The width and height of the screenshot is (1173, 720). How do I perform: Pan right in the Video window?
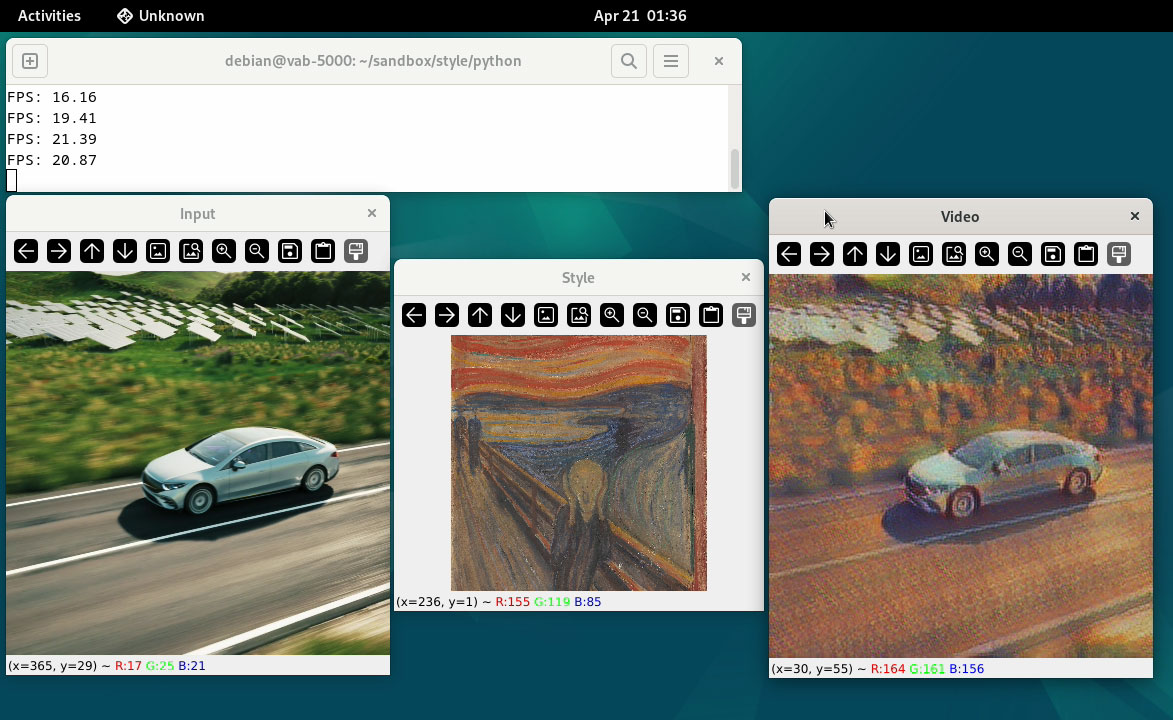[x=822, y=254]
